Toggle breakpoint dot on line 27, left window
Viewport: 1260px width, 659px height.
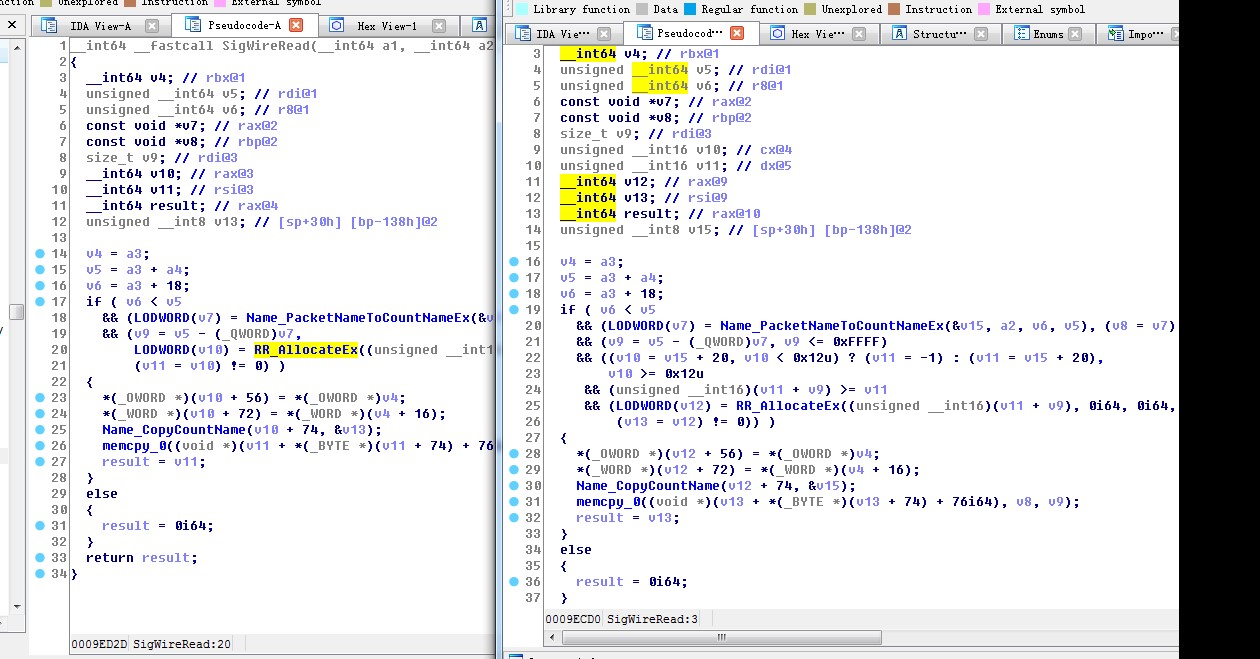tap(40, 462)
